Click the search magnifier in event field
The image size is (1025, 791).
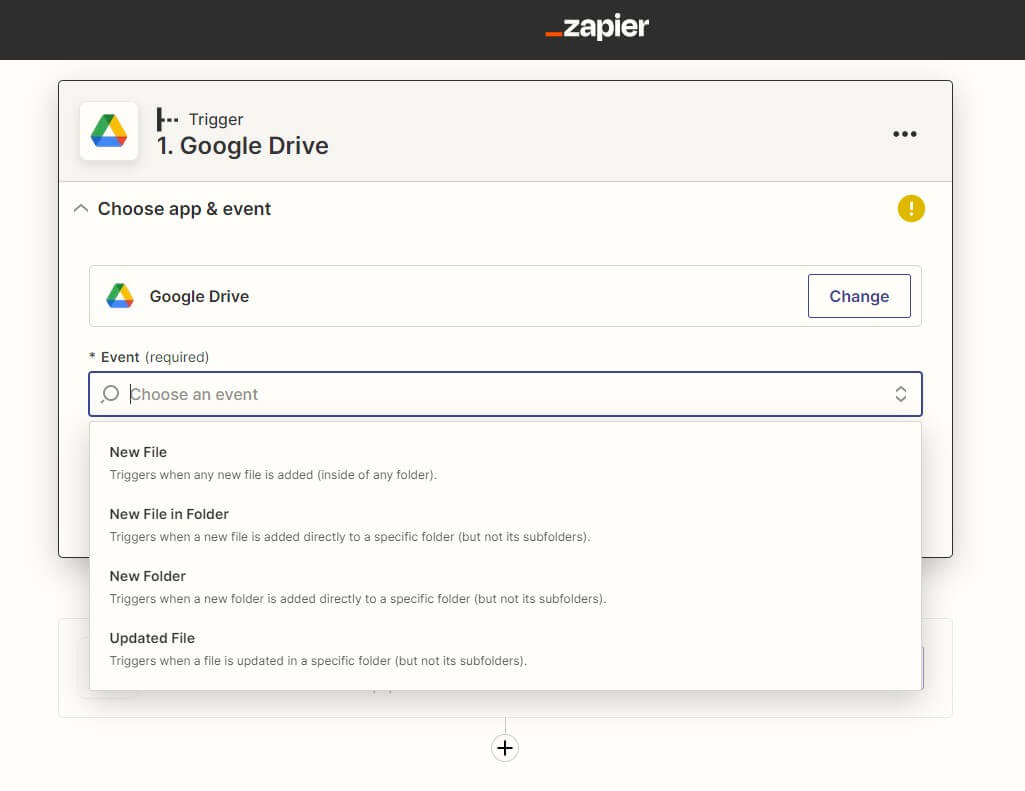click(x=110, y=394)
